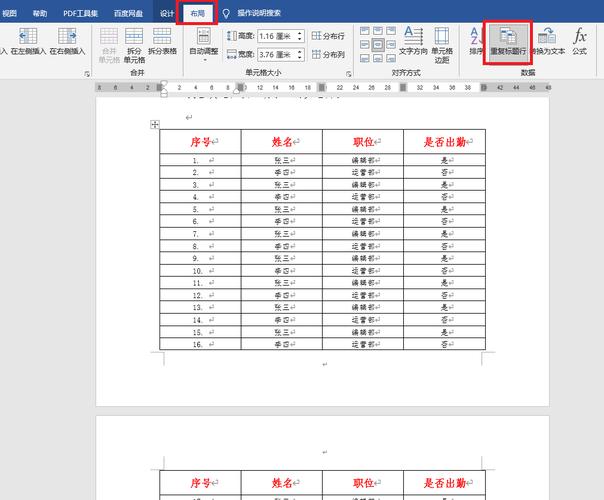Align cell text bottom center
This screenshot has width=604, height=500.
378,58
